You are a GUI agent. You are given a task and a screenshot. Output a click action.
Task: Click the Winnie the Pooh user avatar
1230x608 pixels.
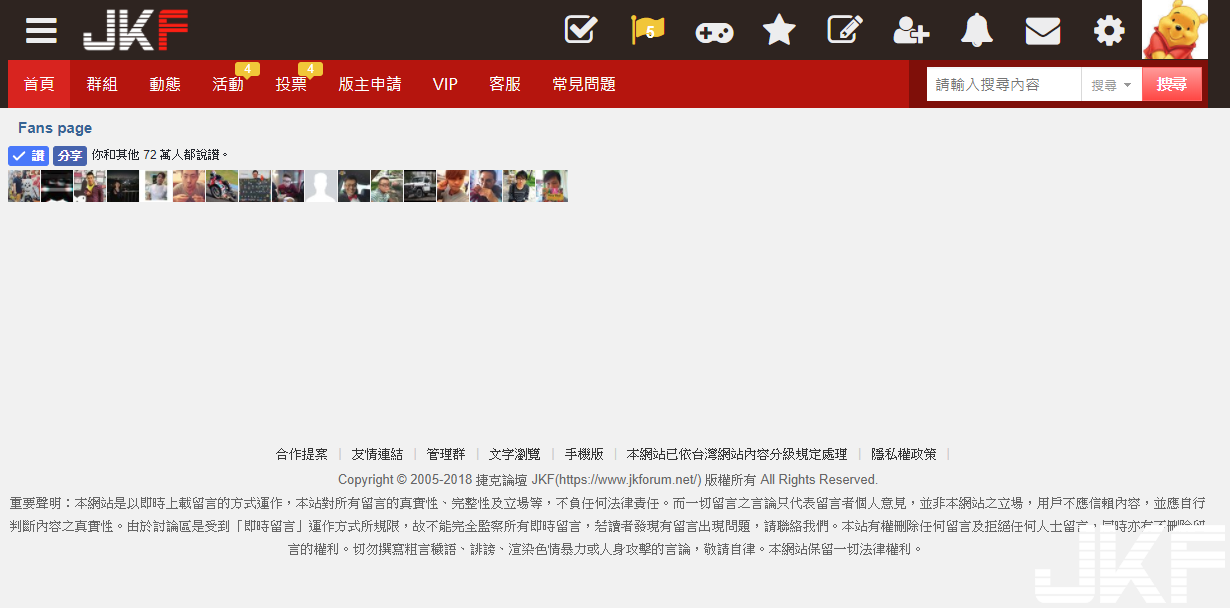pos(1174,30)
